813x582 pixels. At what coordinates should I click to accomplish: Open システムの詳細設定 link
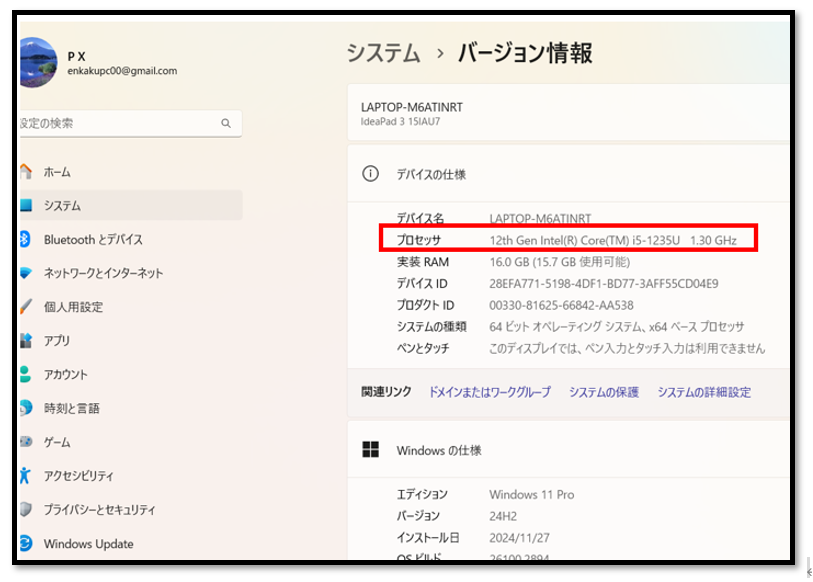[x=704, y=392]
